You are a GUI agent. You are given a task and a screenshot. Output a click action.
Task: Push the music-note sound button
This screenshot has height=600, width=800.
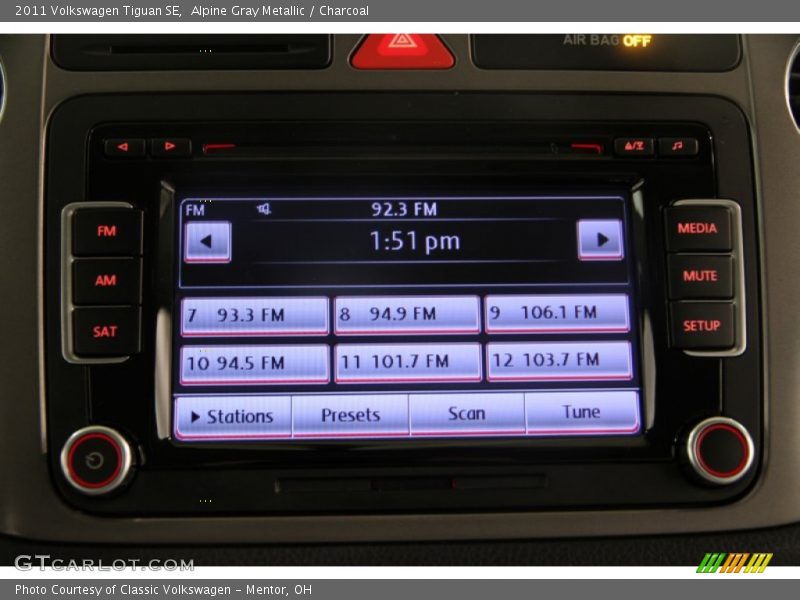678,146
